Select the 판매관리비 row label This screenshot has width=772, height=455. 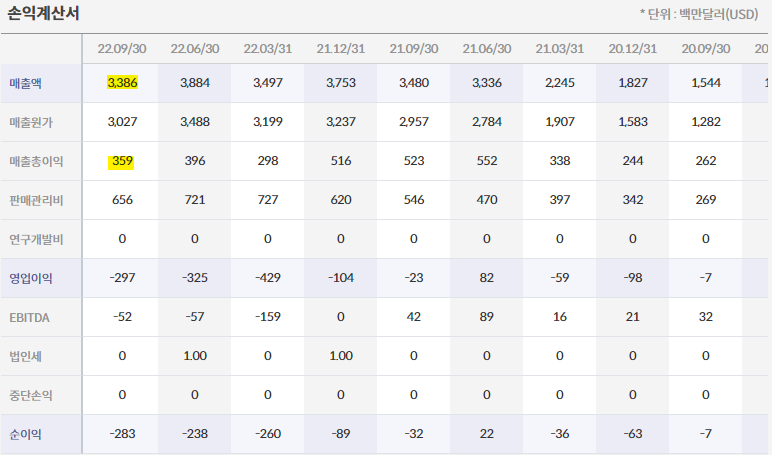click(x=36, y=200)
